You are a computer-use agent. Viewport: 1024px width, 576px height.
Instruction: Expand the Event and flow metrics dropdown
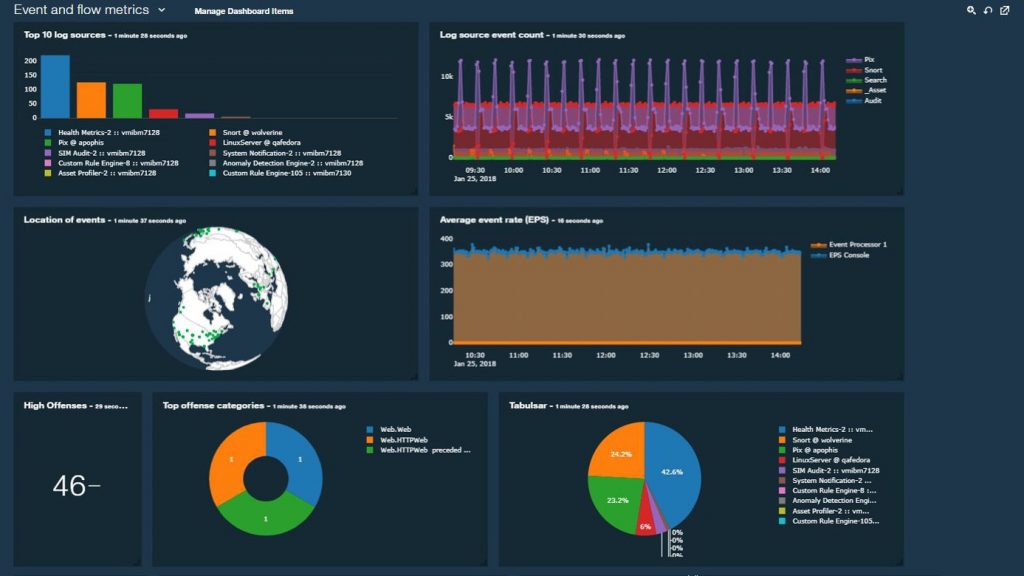(x=161, y=10)
